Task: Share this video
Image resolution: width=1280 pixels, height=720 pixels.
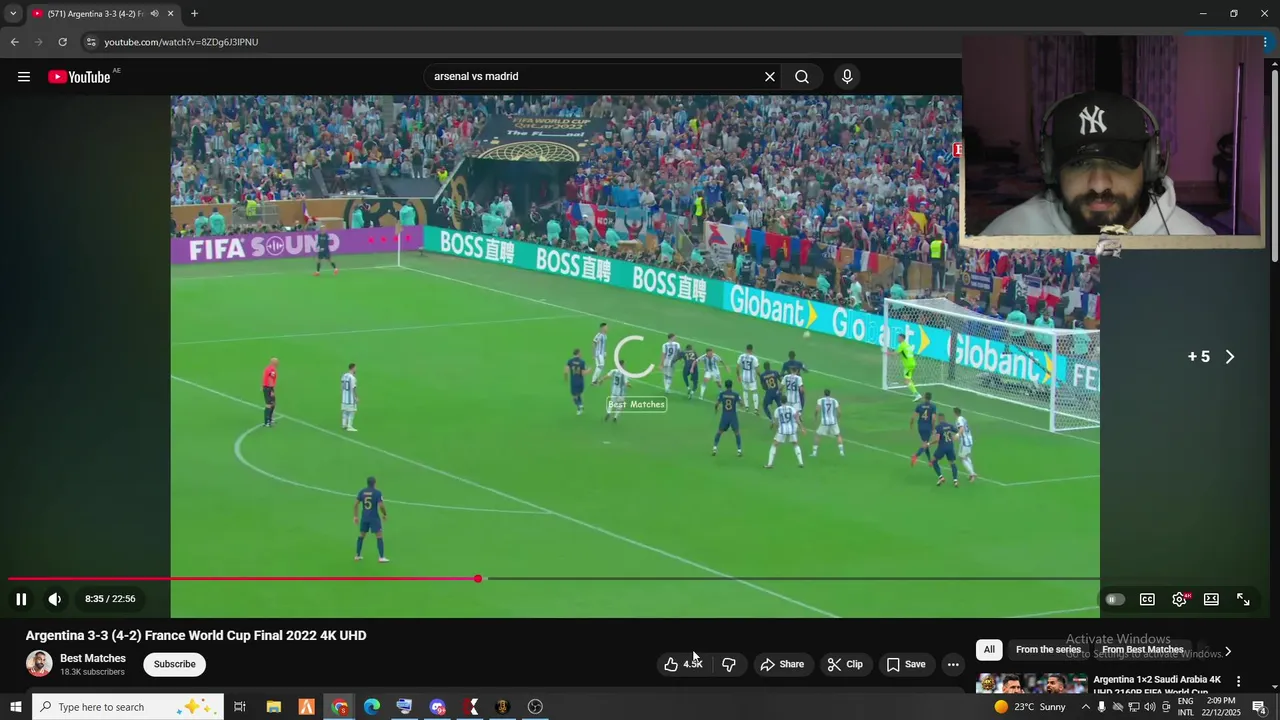Action: tap(782, 664)
